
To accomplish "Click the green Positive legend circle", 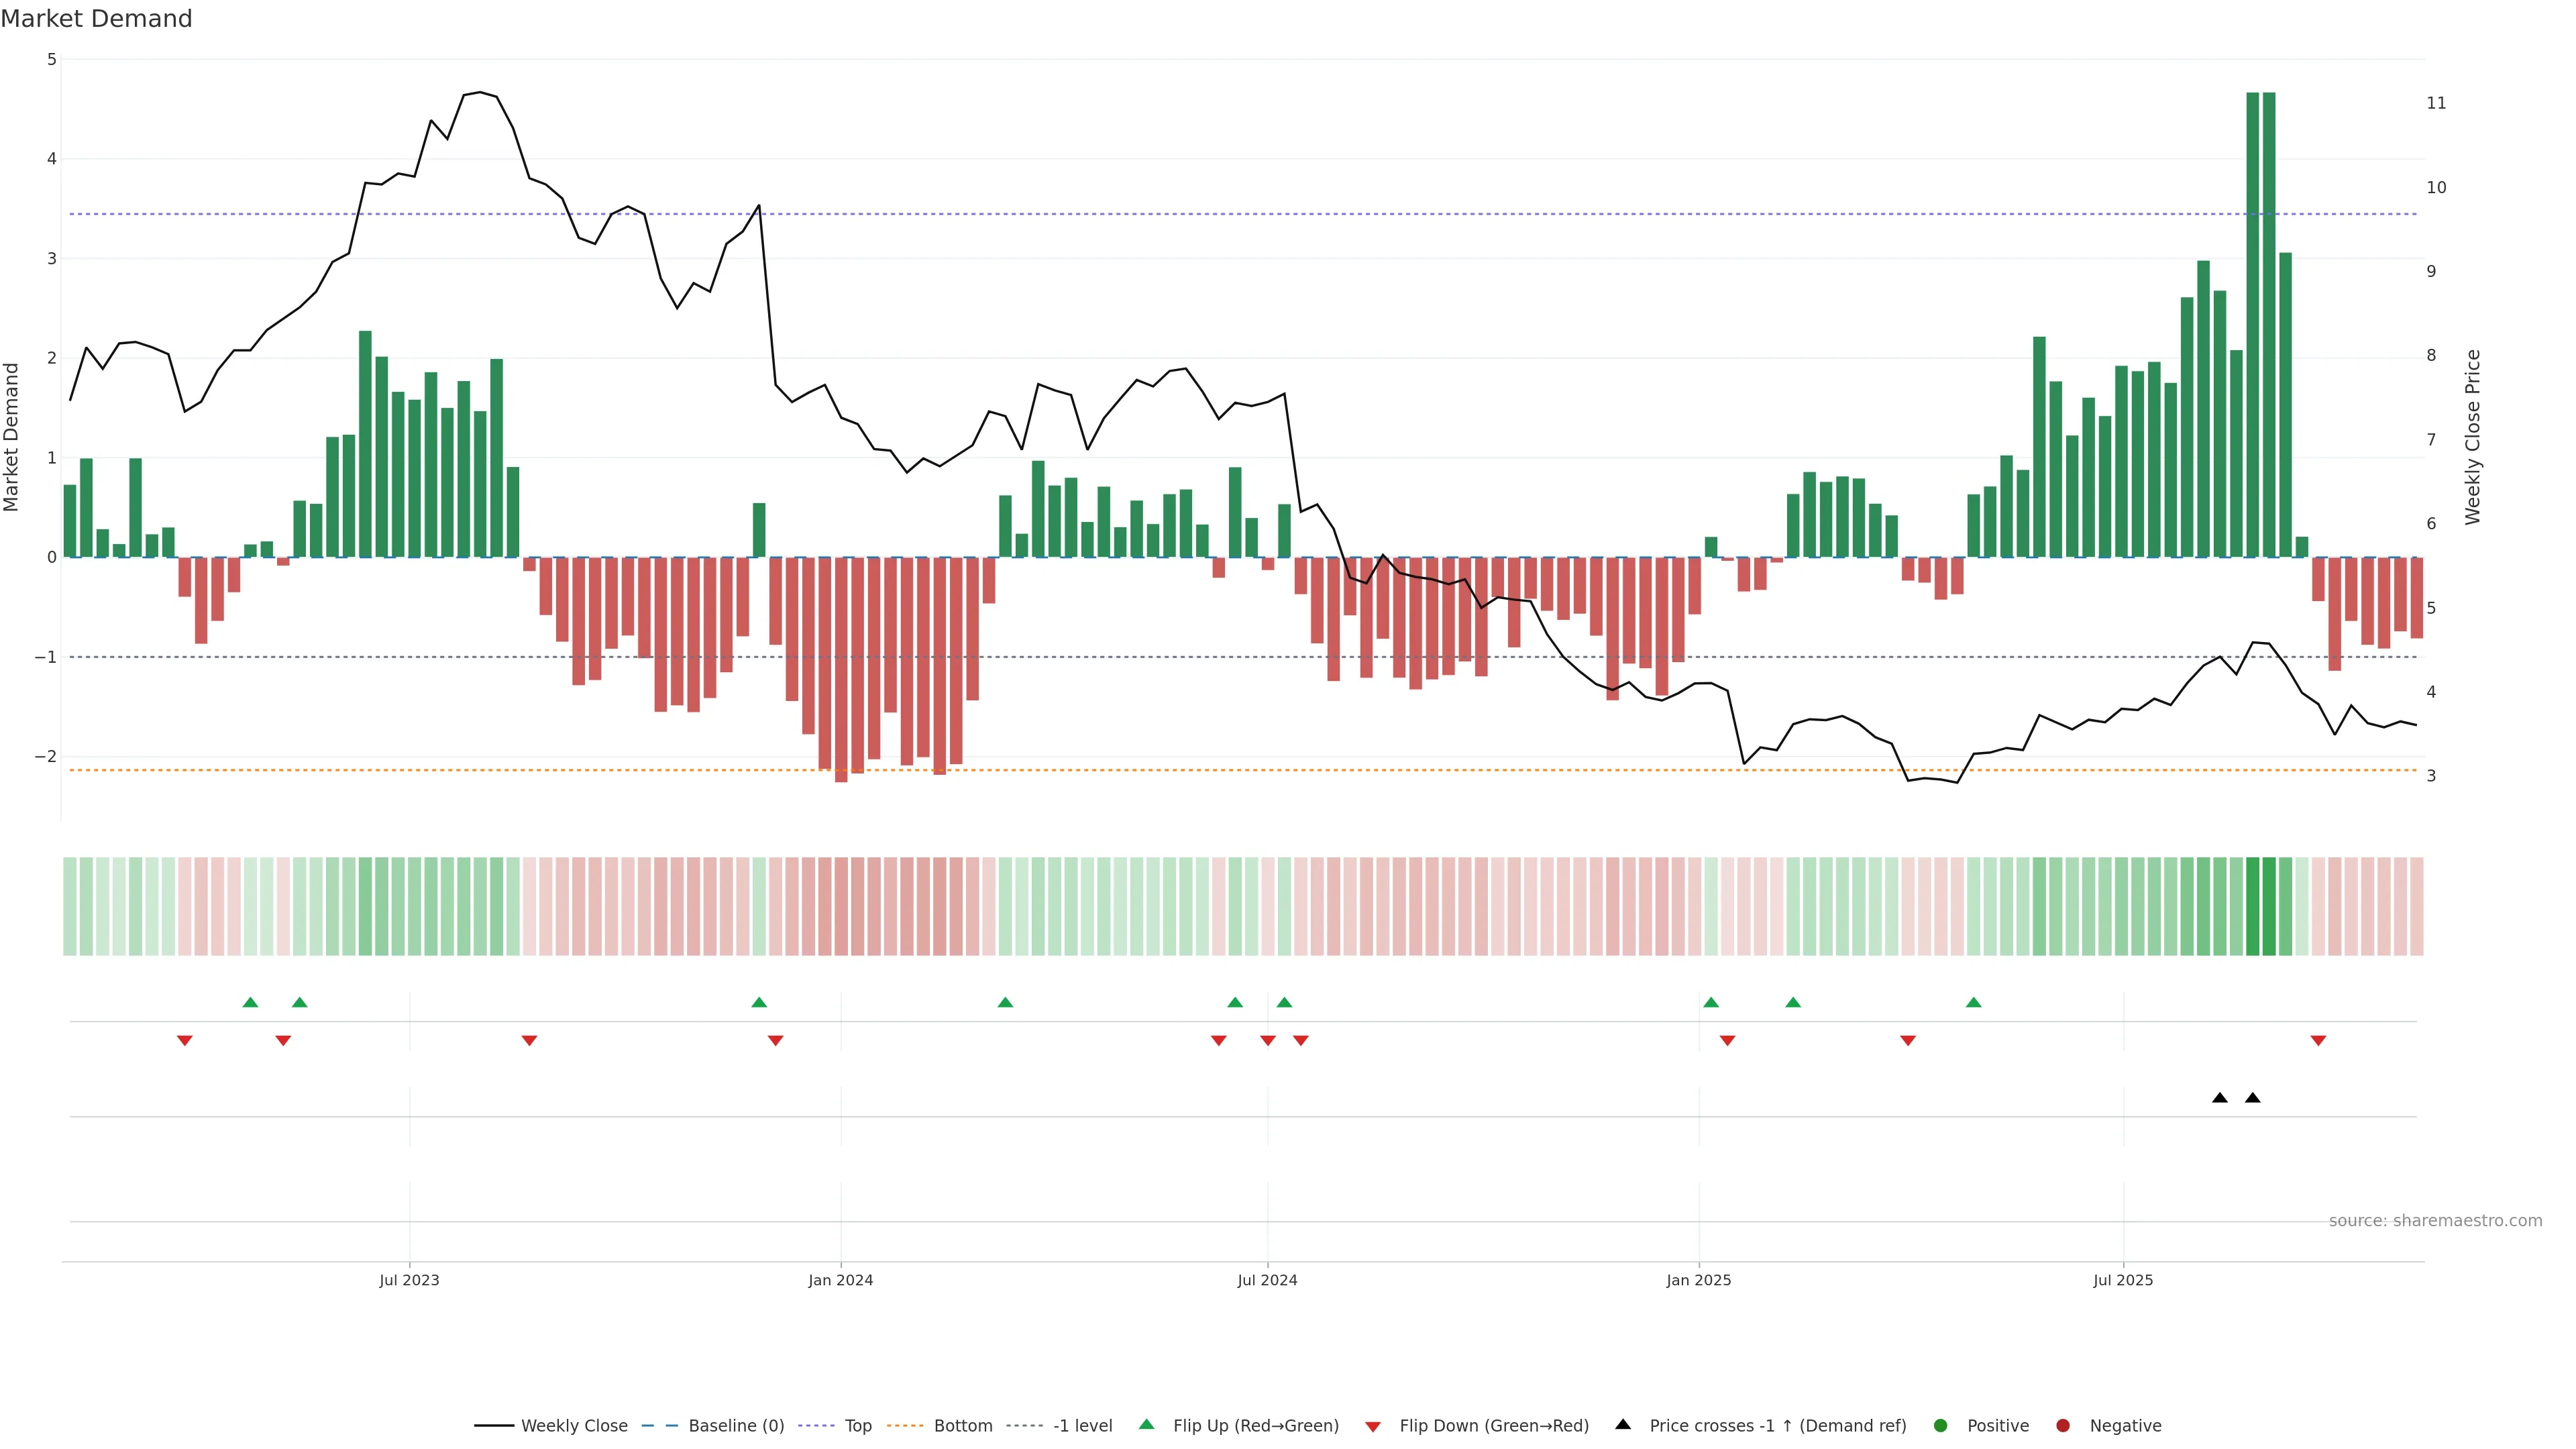I will coord(1941,1425).
